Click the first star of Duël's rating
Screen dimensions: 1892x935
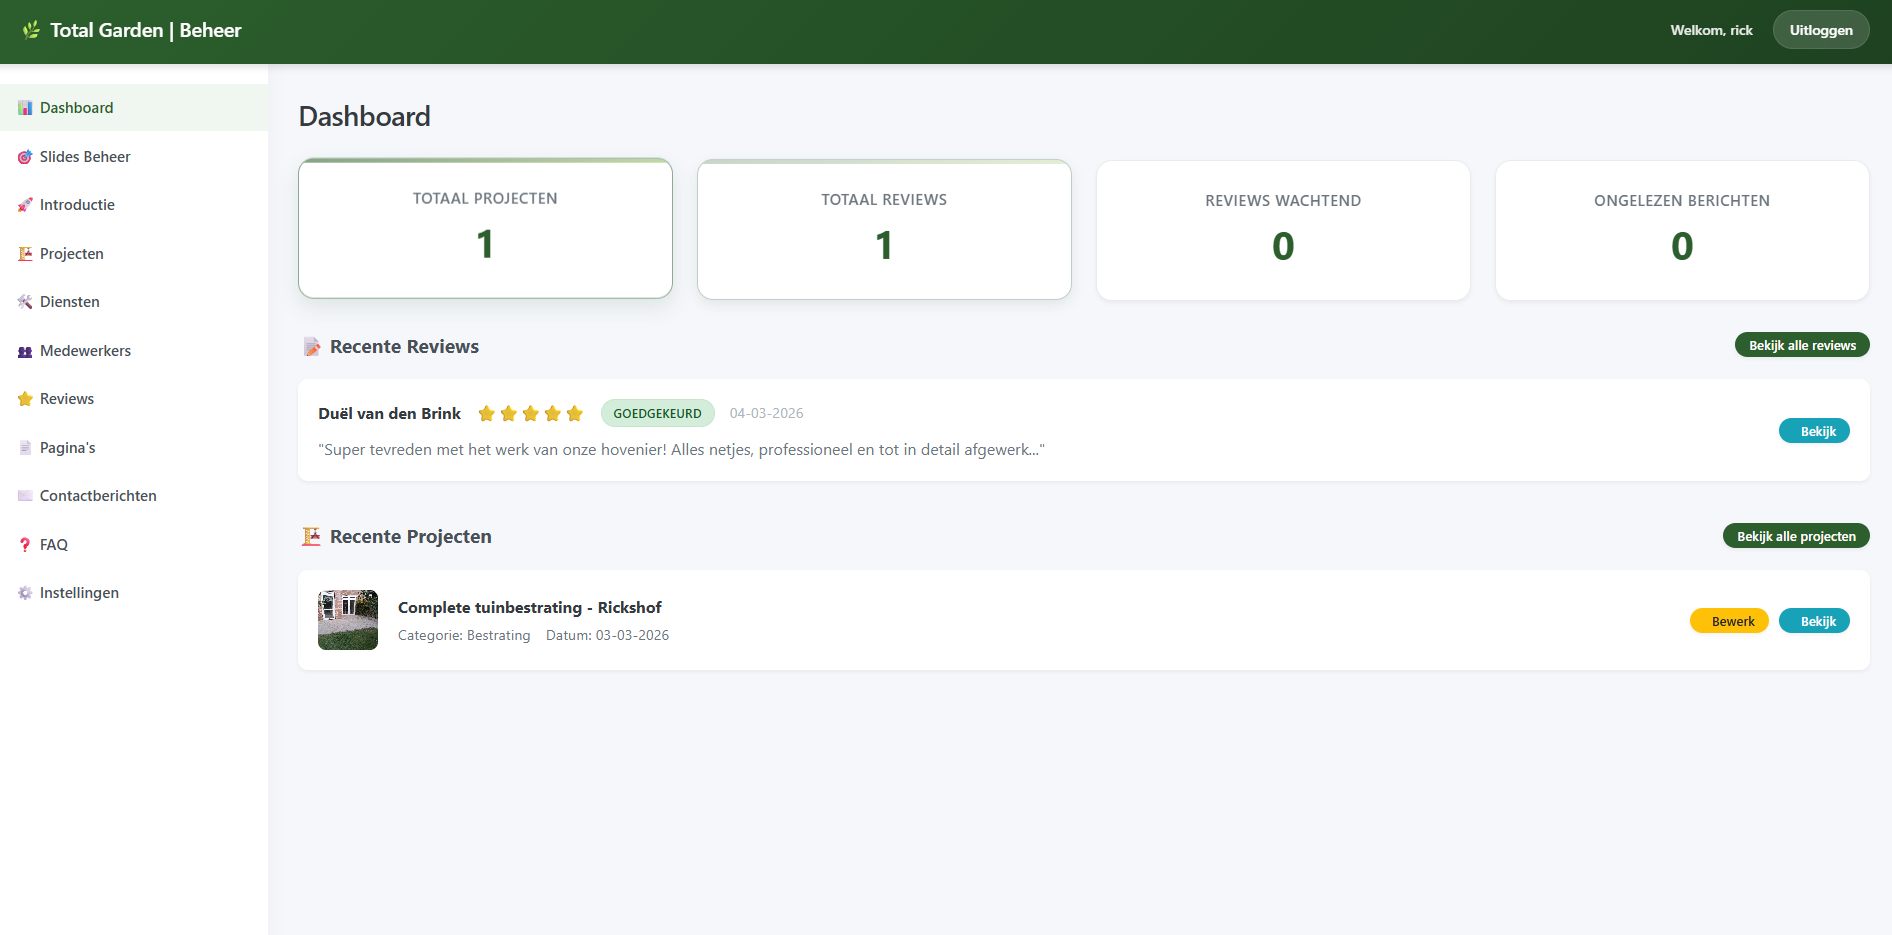point(487,413)
